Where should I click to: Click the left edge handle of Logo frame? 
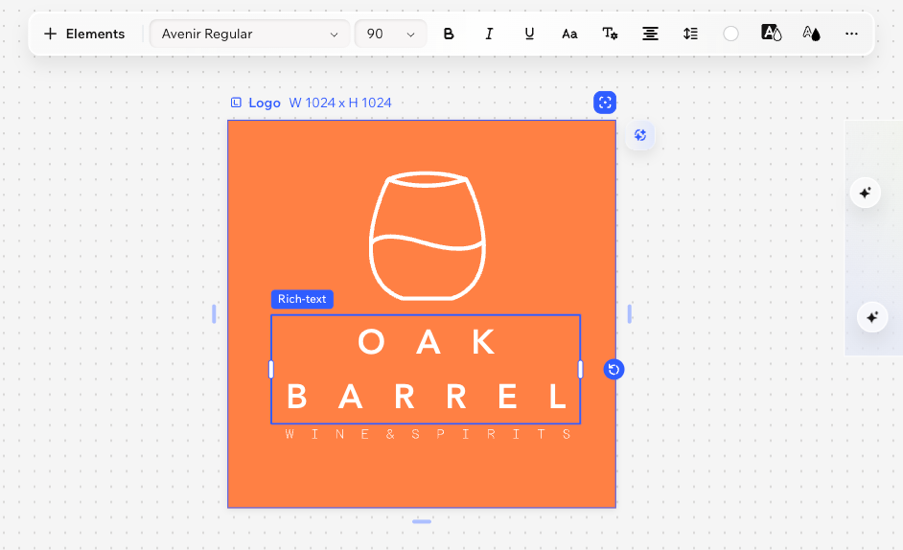pos(214,314)
